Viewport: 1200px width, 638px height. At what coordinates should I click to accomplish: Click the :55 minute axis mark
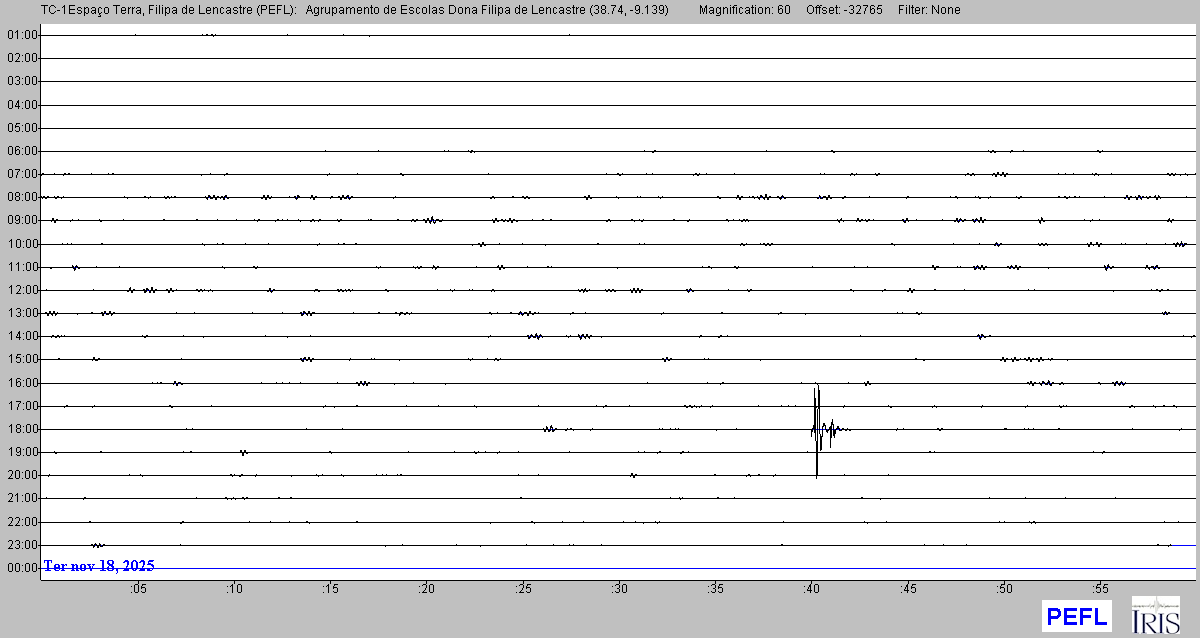[1100, 588]
